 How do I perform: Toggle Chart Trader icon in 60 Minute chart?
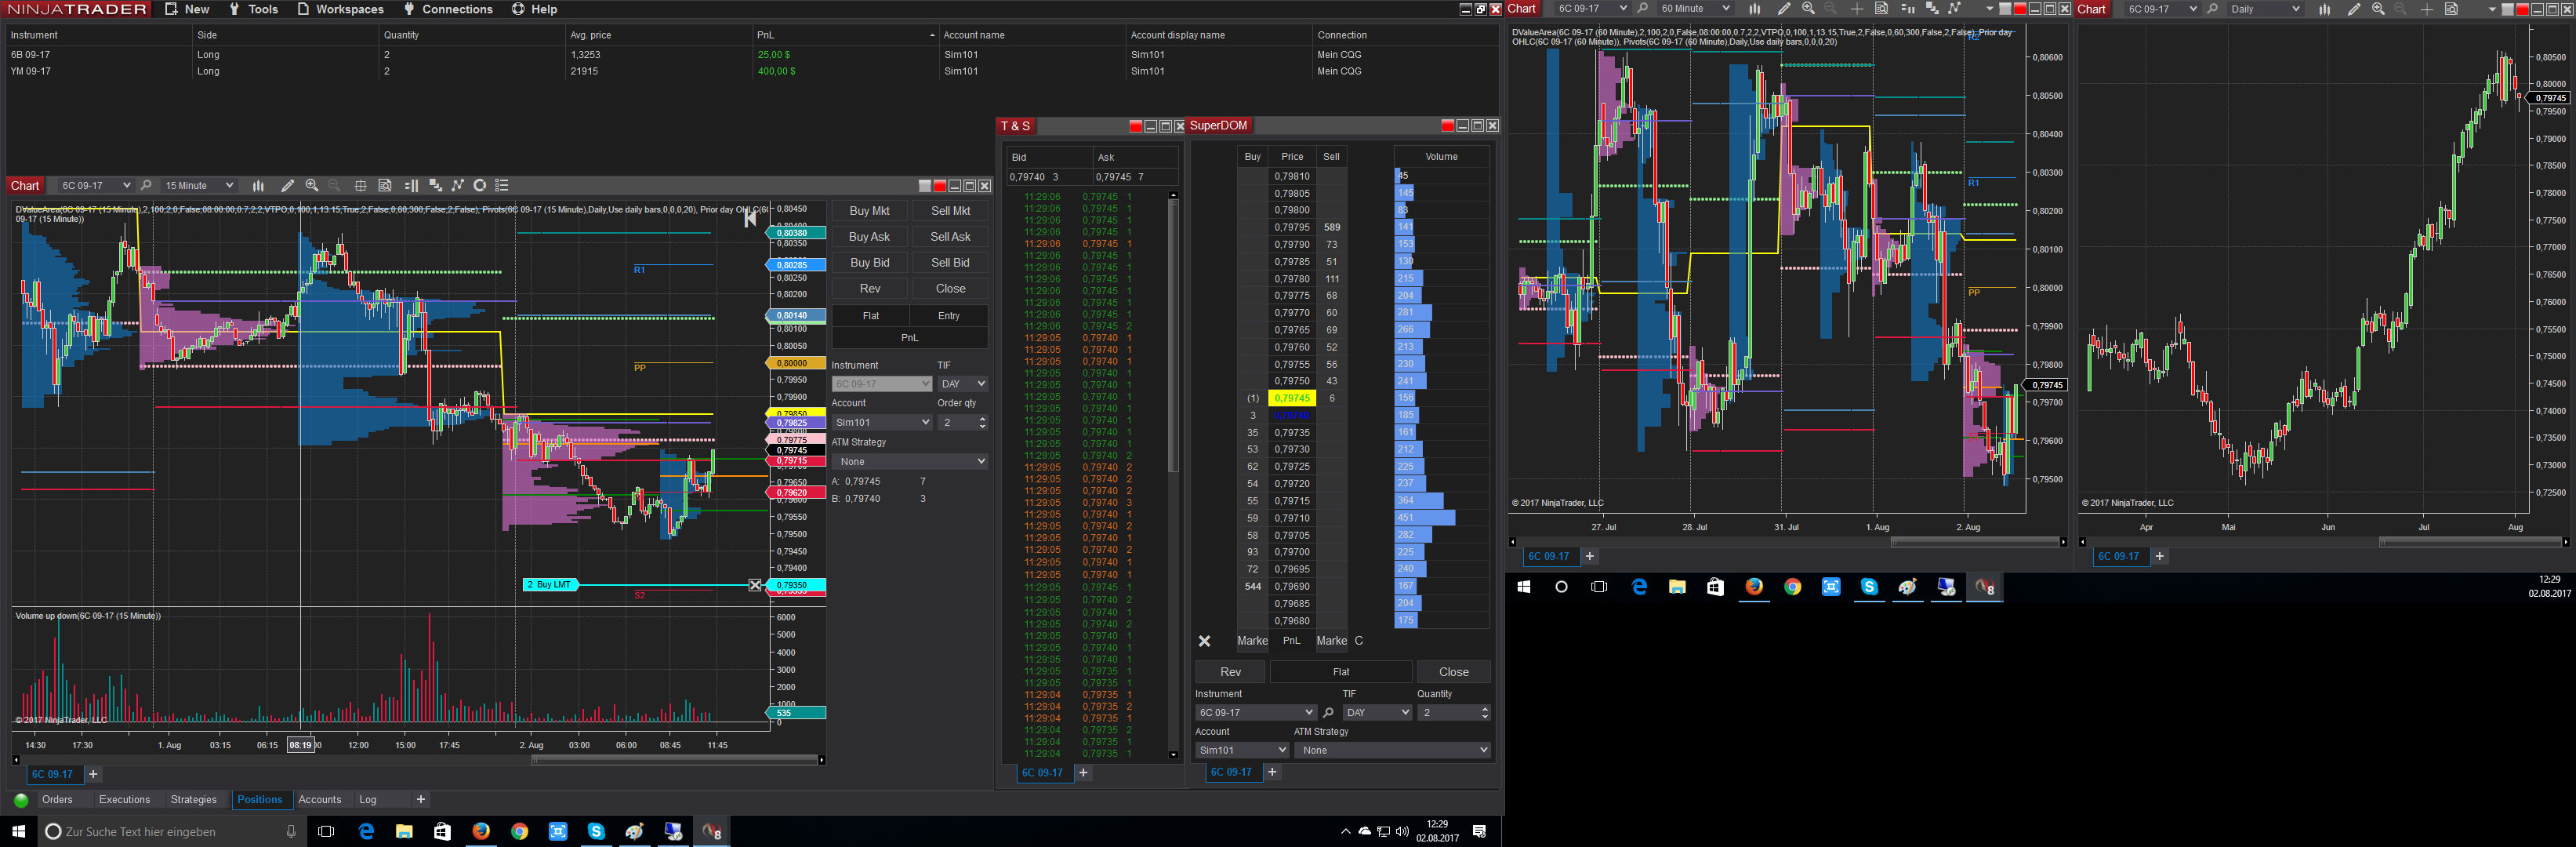pos(1907,9)
